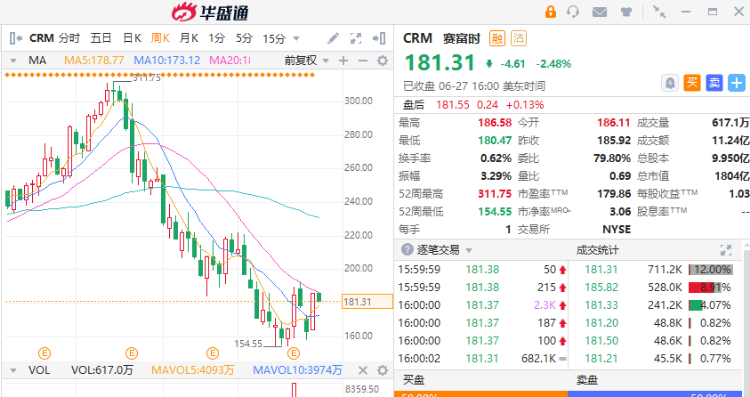Close the VOL indicator panel
This screenshot has width=750, height=397.
(363, 370)
